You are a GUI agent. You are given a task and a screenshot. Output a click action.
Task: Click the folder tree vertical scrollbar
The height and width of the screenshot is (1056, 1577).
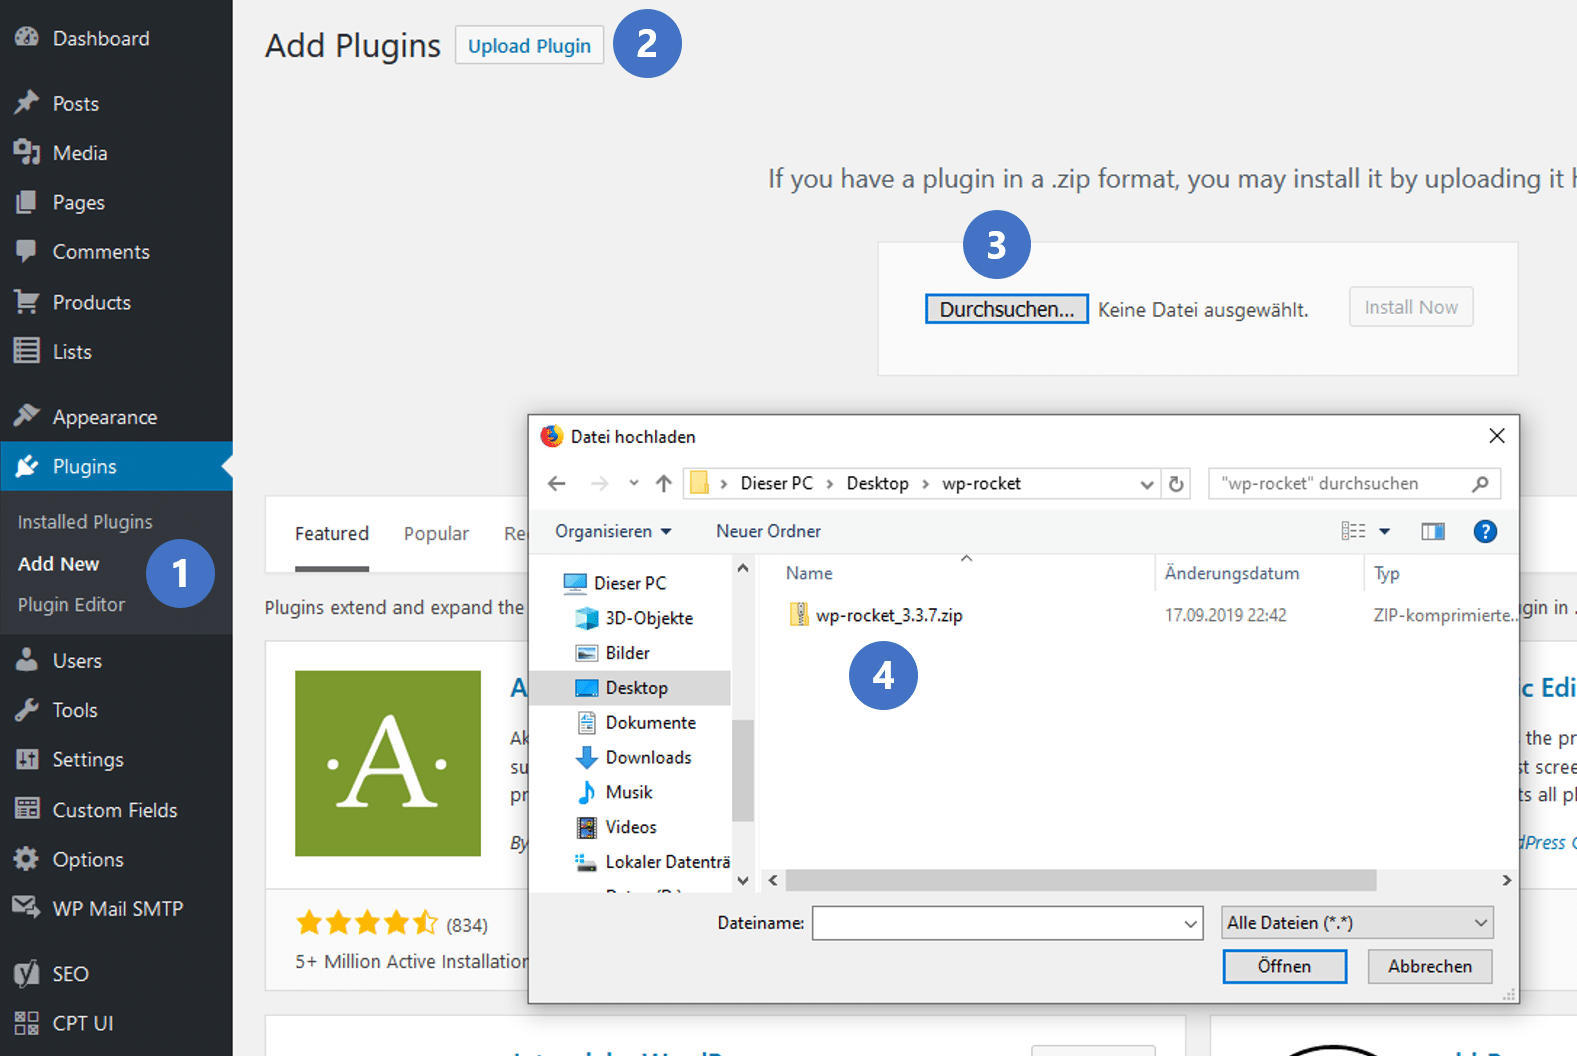click(742, 770)
